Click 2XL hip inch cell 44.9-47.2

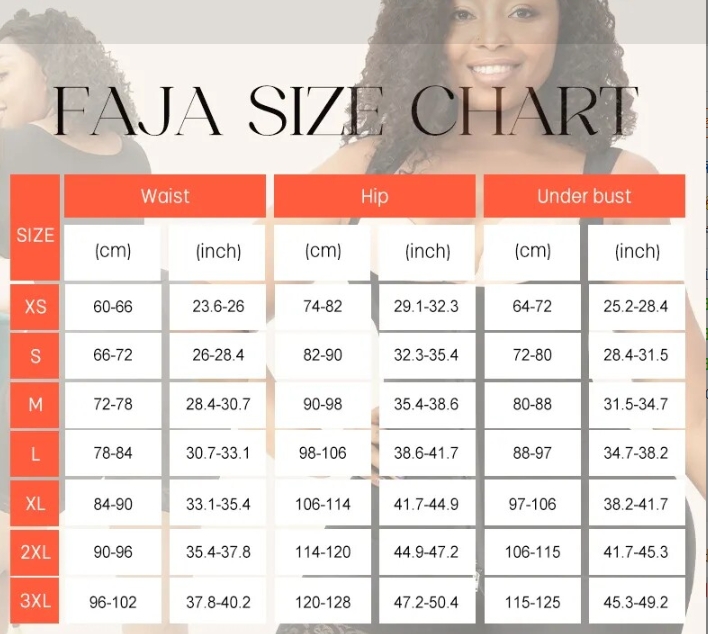coord(428,552)
